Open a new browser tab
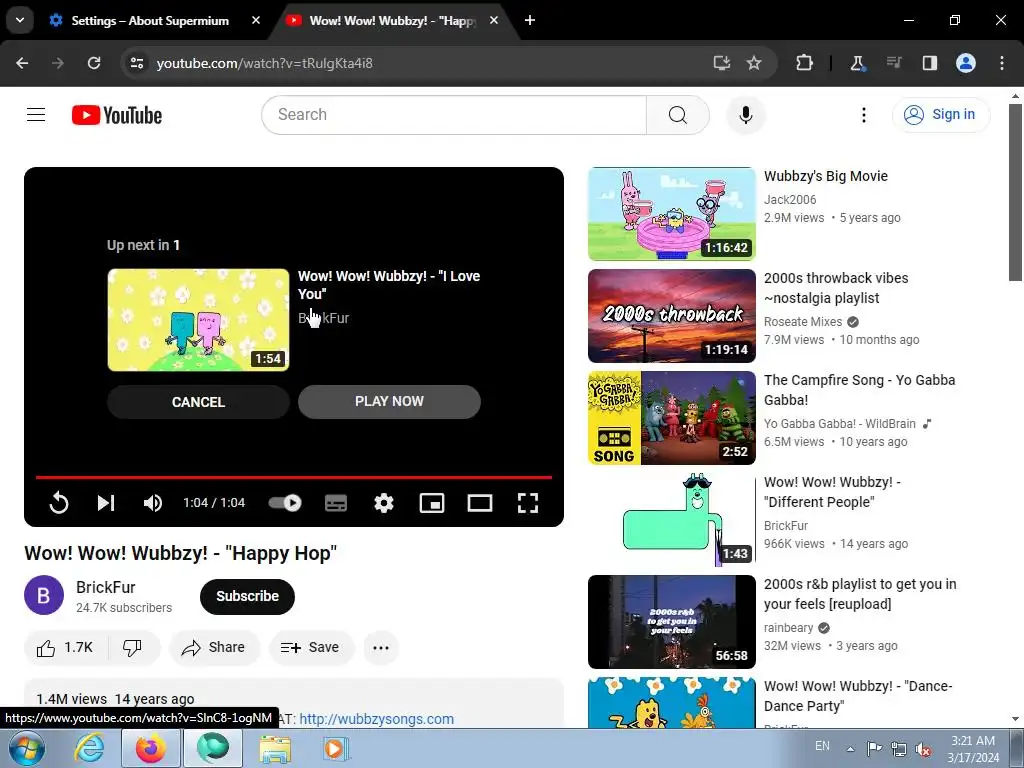 (530, 20)
